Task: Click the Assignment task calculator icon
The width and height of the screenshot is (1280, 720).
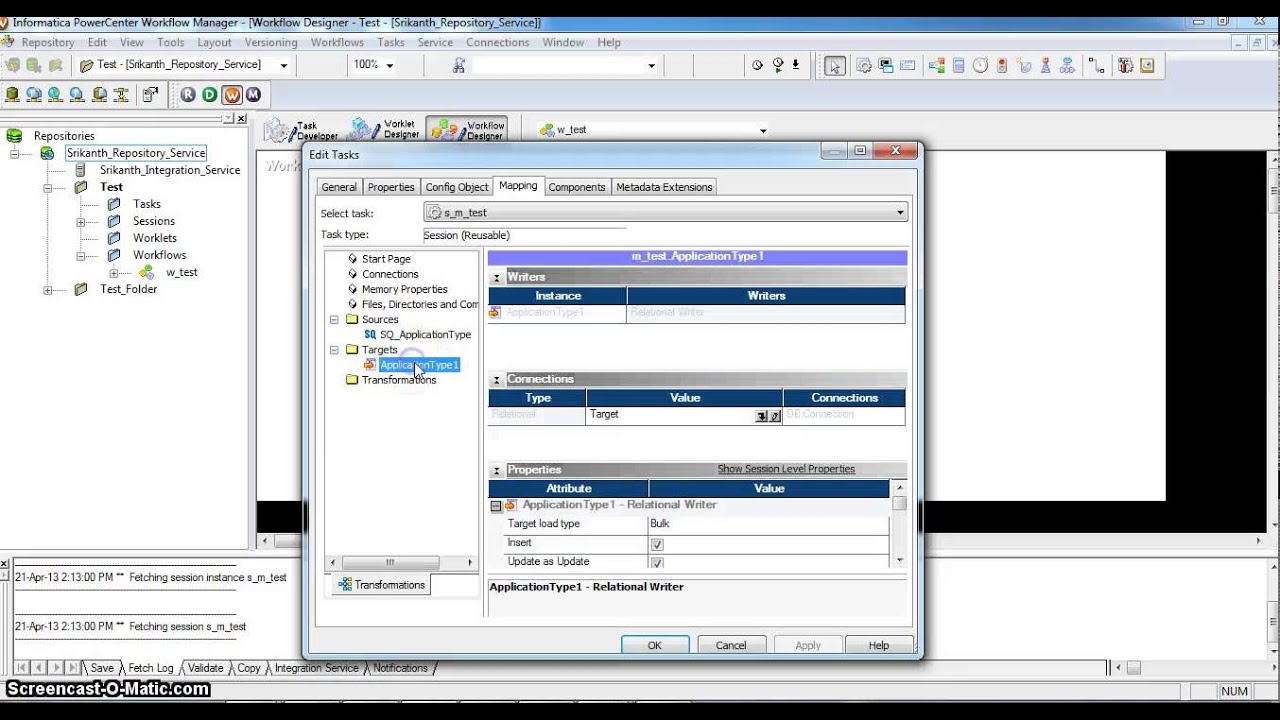Action: (x=958, y=66)
